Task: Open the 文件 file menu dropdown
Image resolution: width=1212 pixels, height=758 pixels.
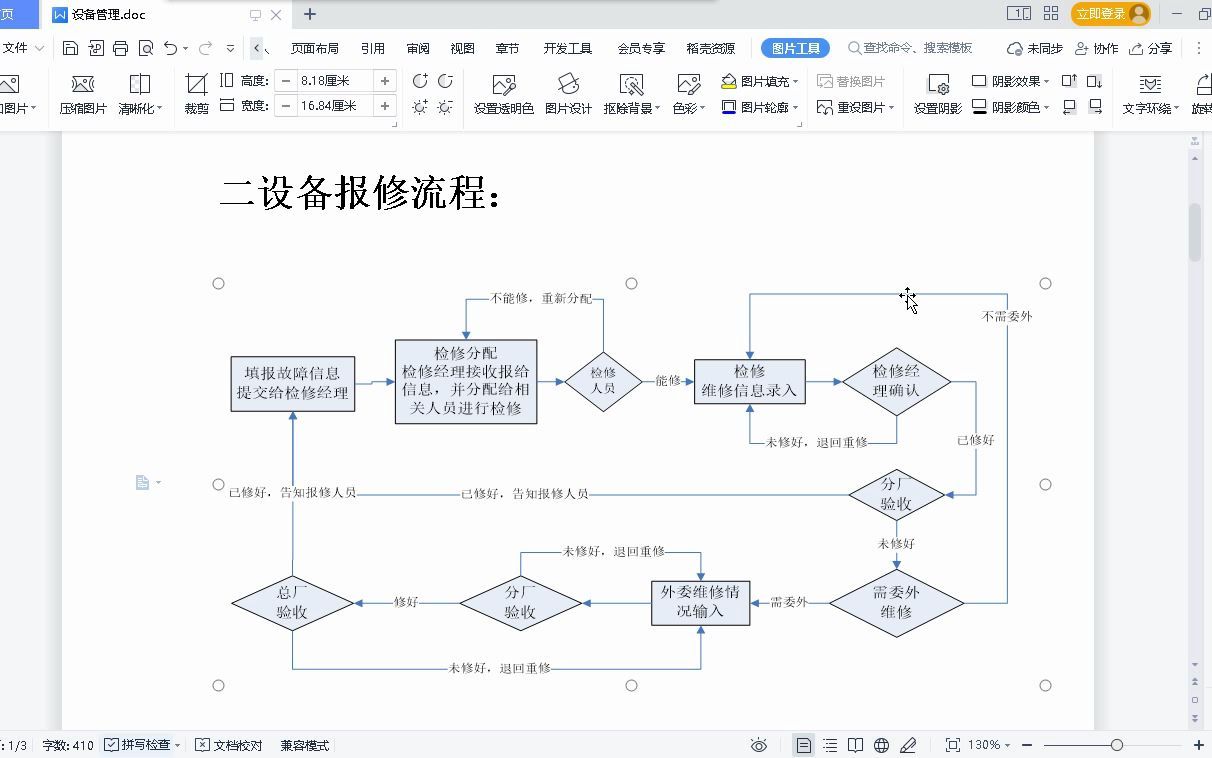Action: [x=23, y=48]
